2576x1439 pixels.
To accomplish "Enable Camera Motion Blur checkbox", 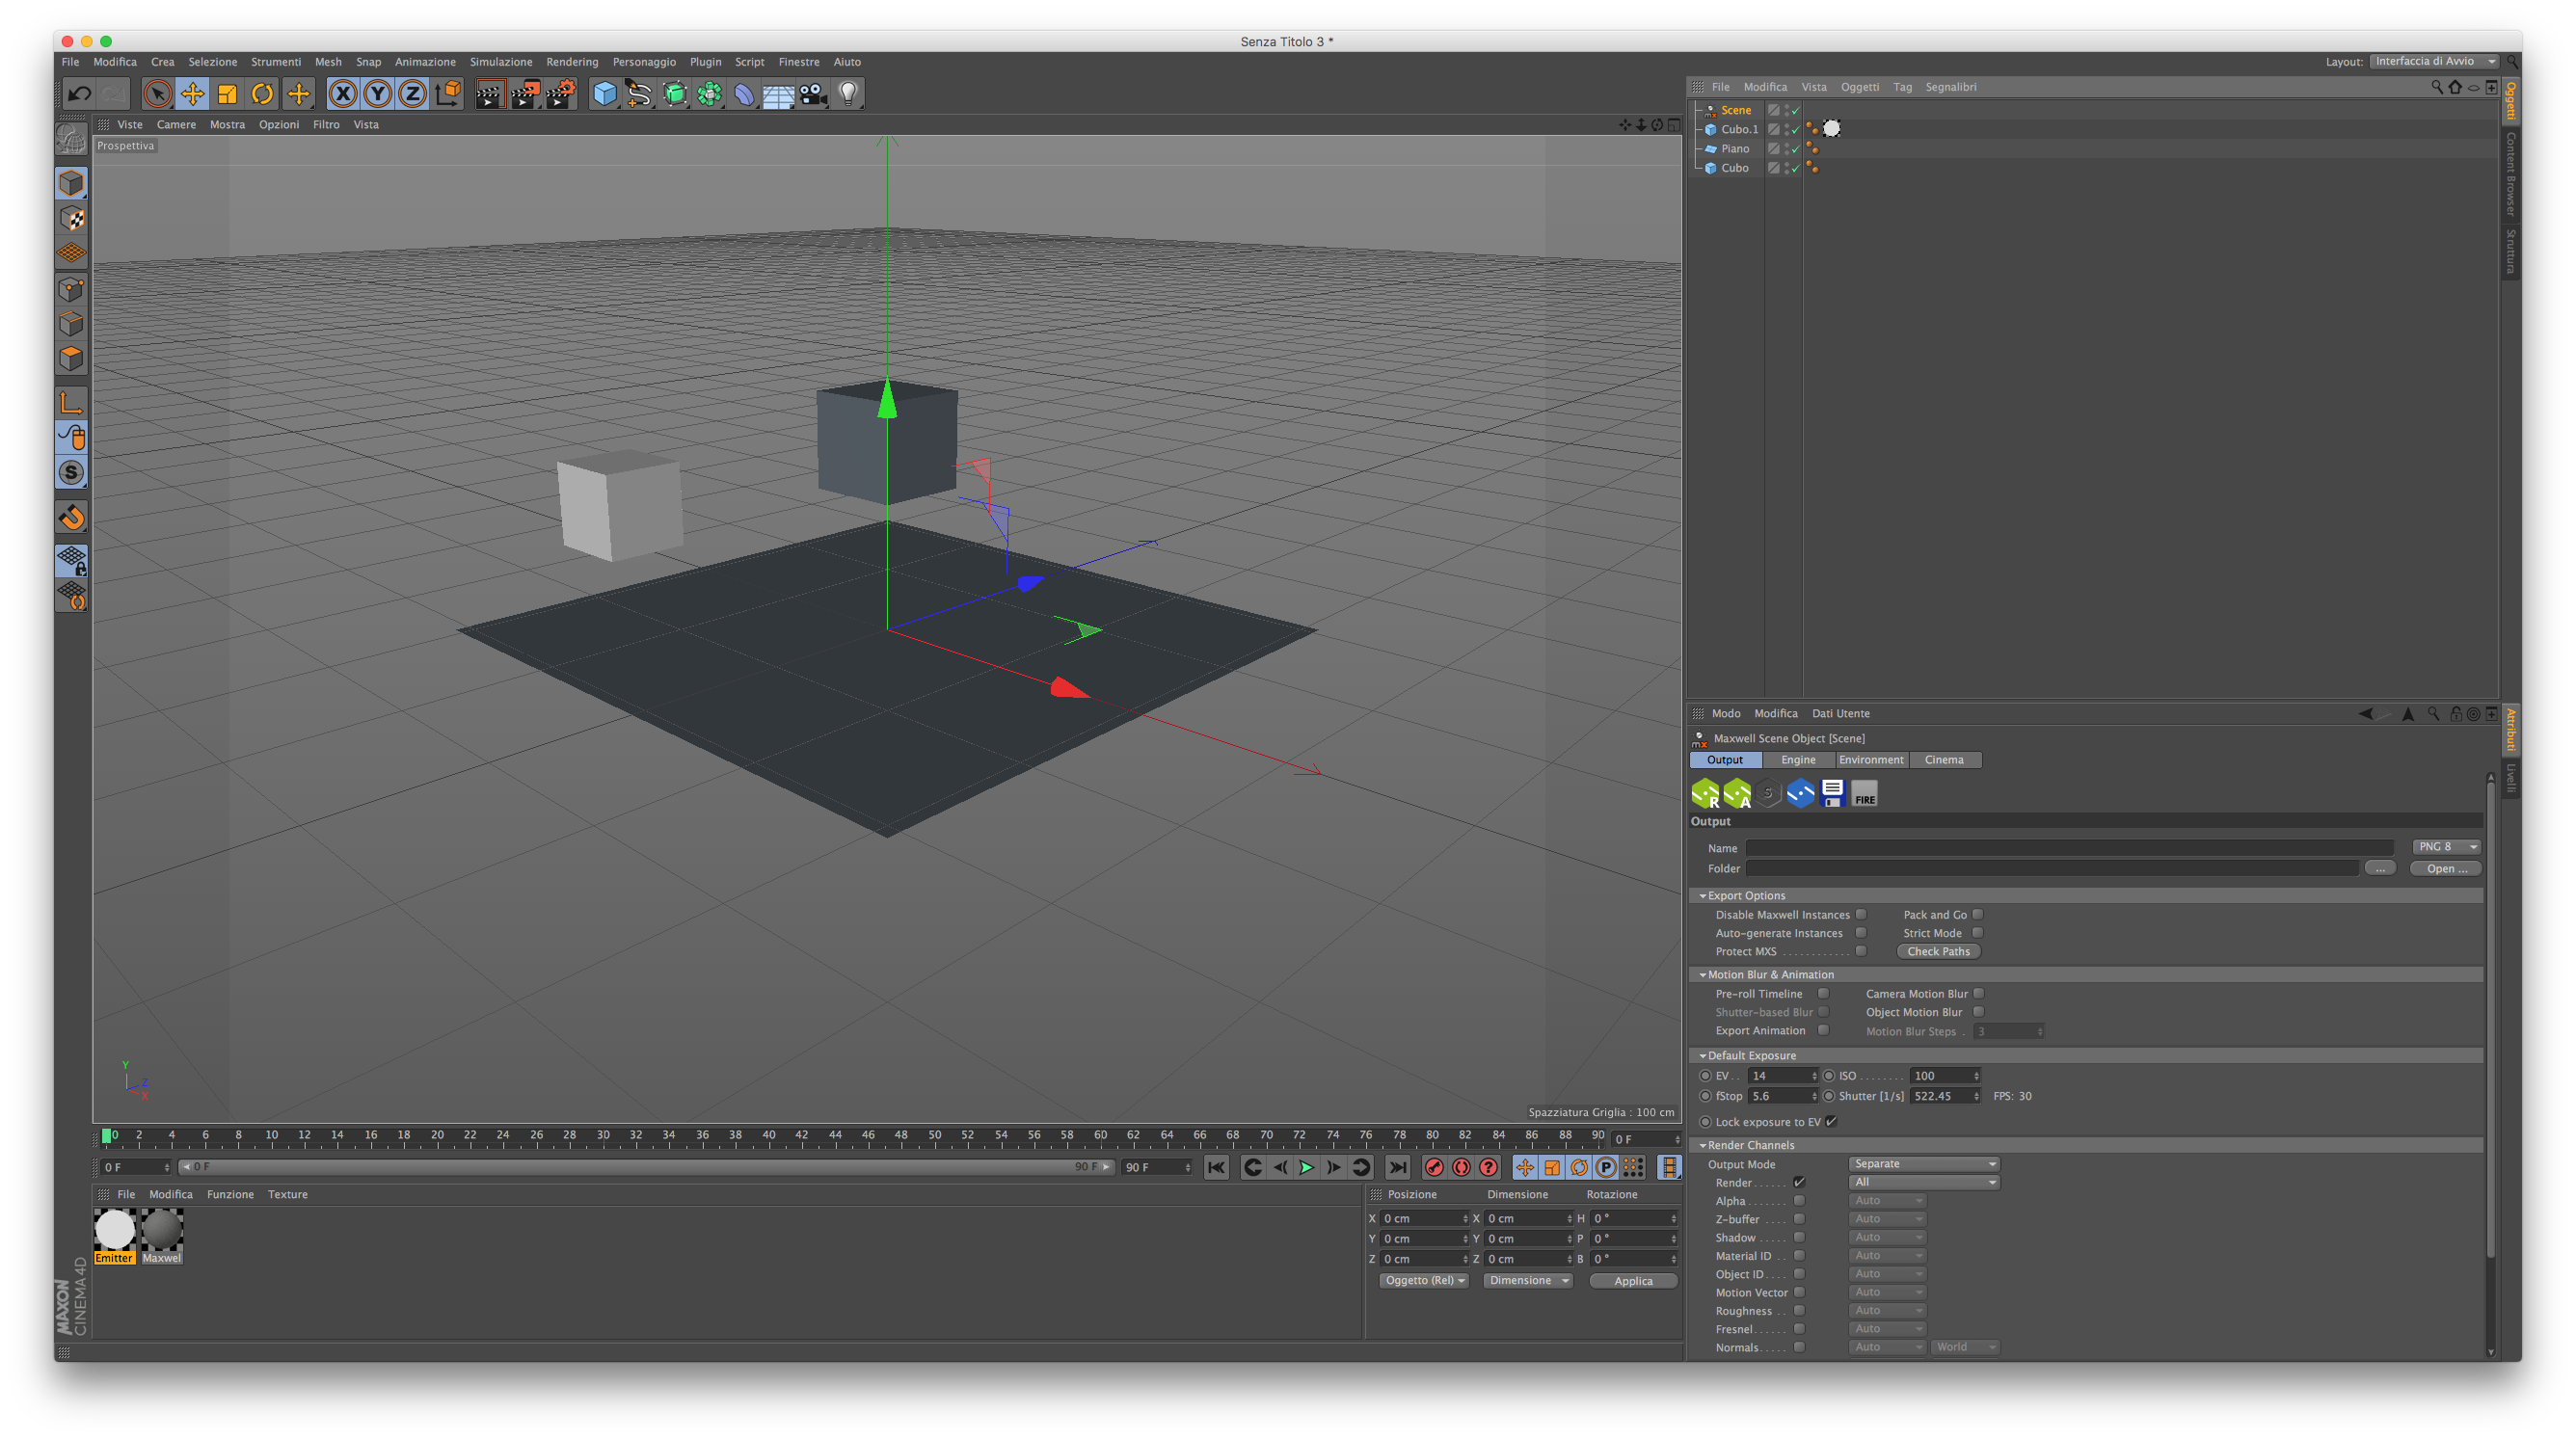I will tap(1978, 993).
